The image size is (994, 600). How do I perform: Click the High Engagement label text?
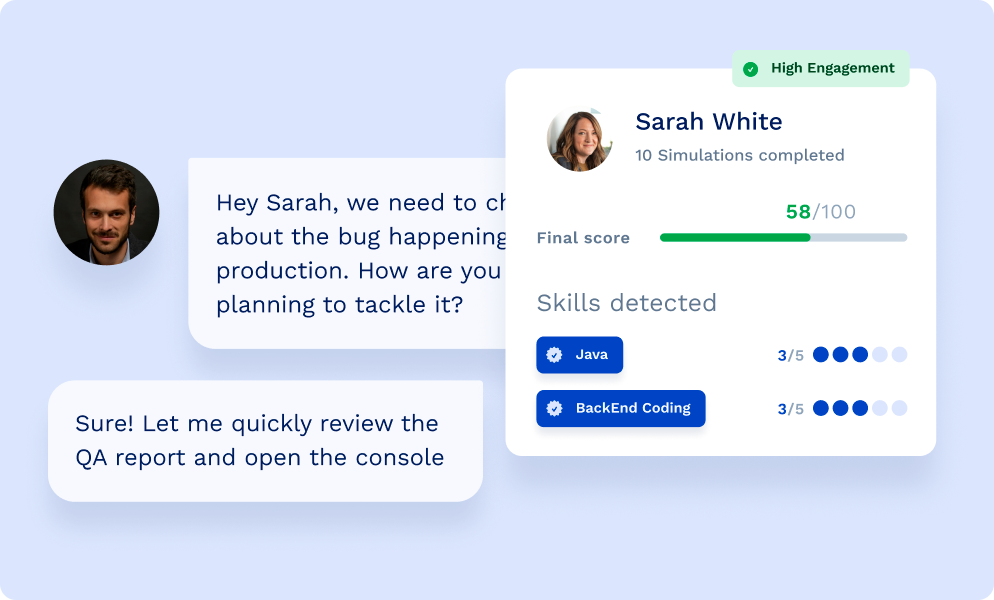click(832, 69)
